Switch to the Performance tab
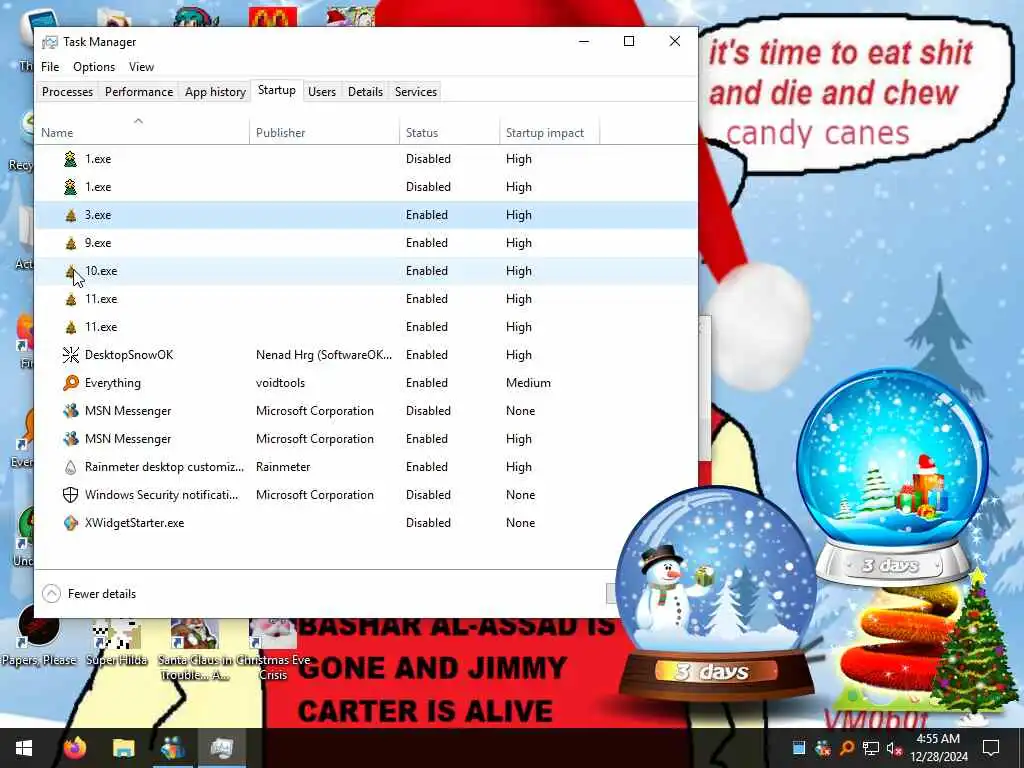The height and width of the screenshot is (768, 1024). [139, 91]
